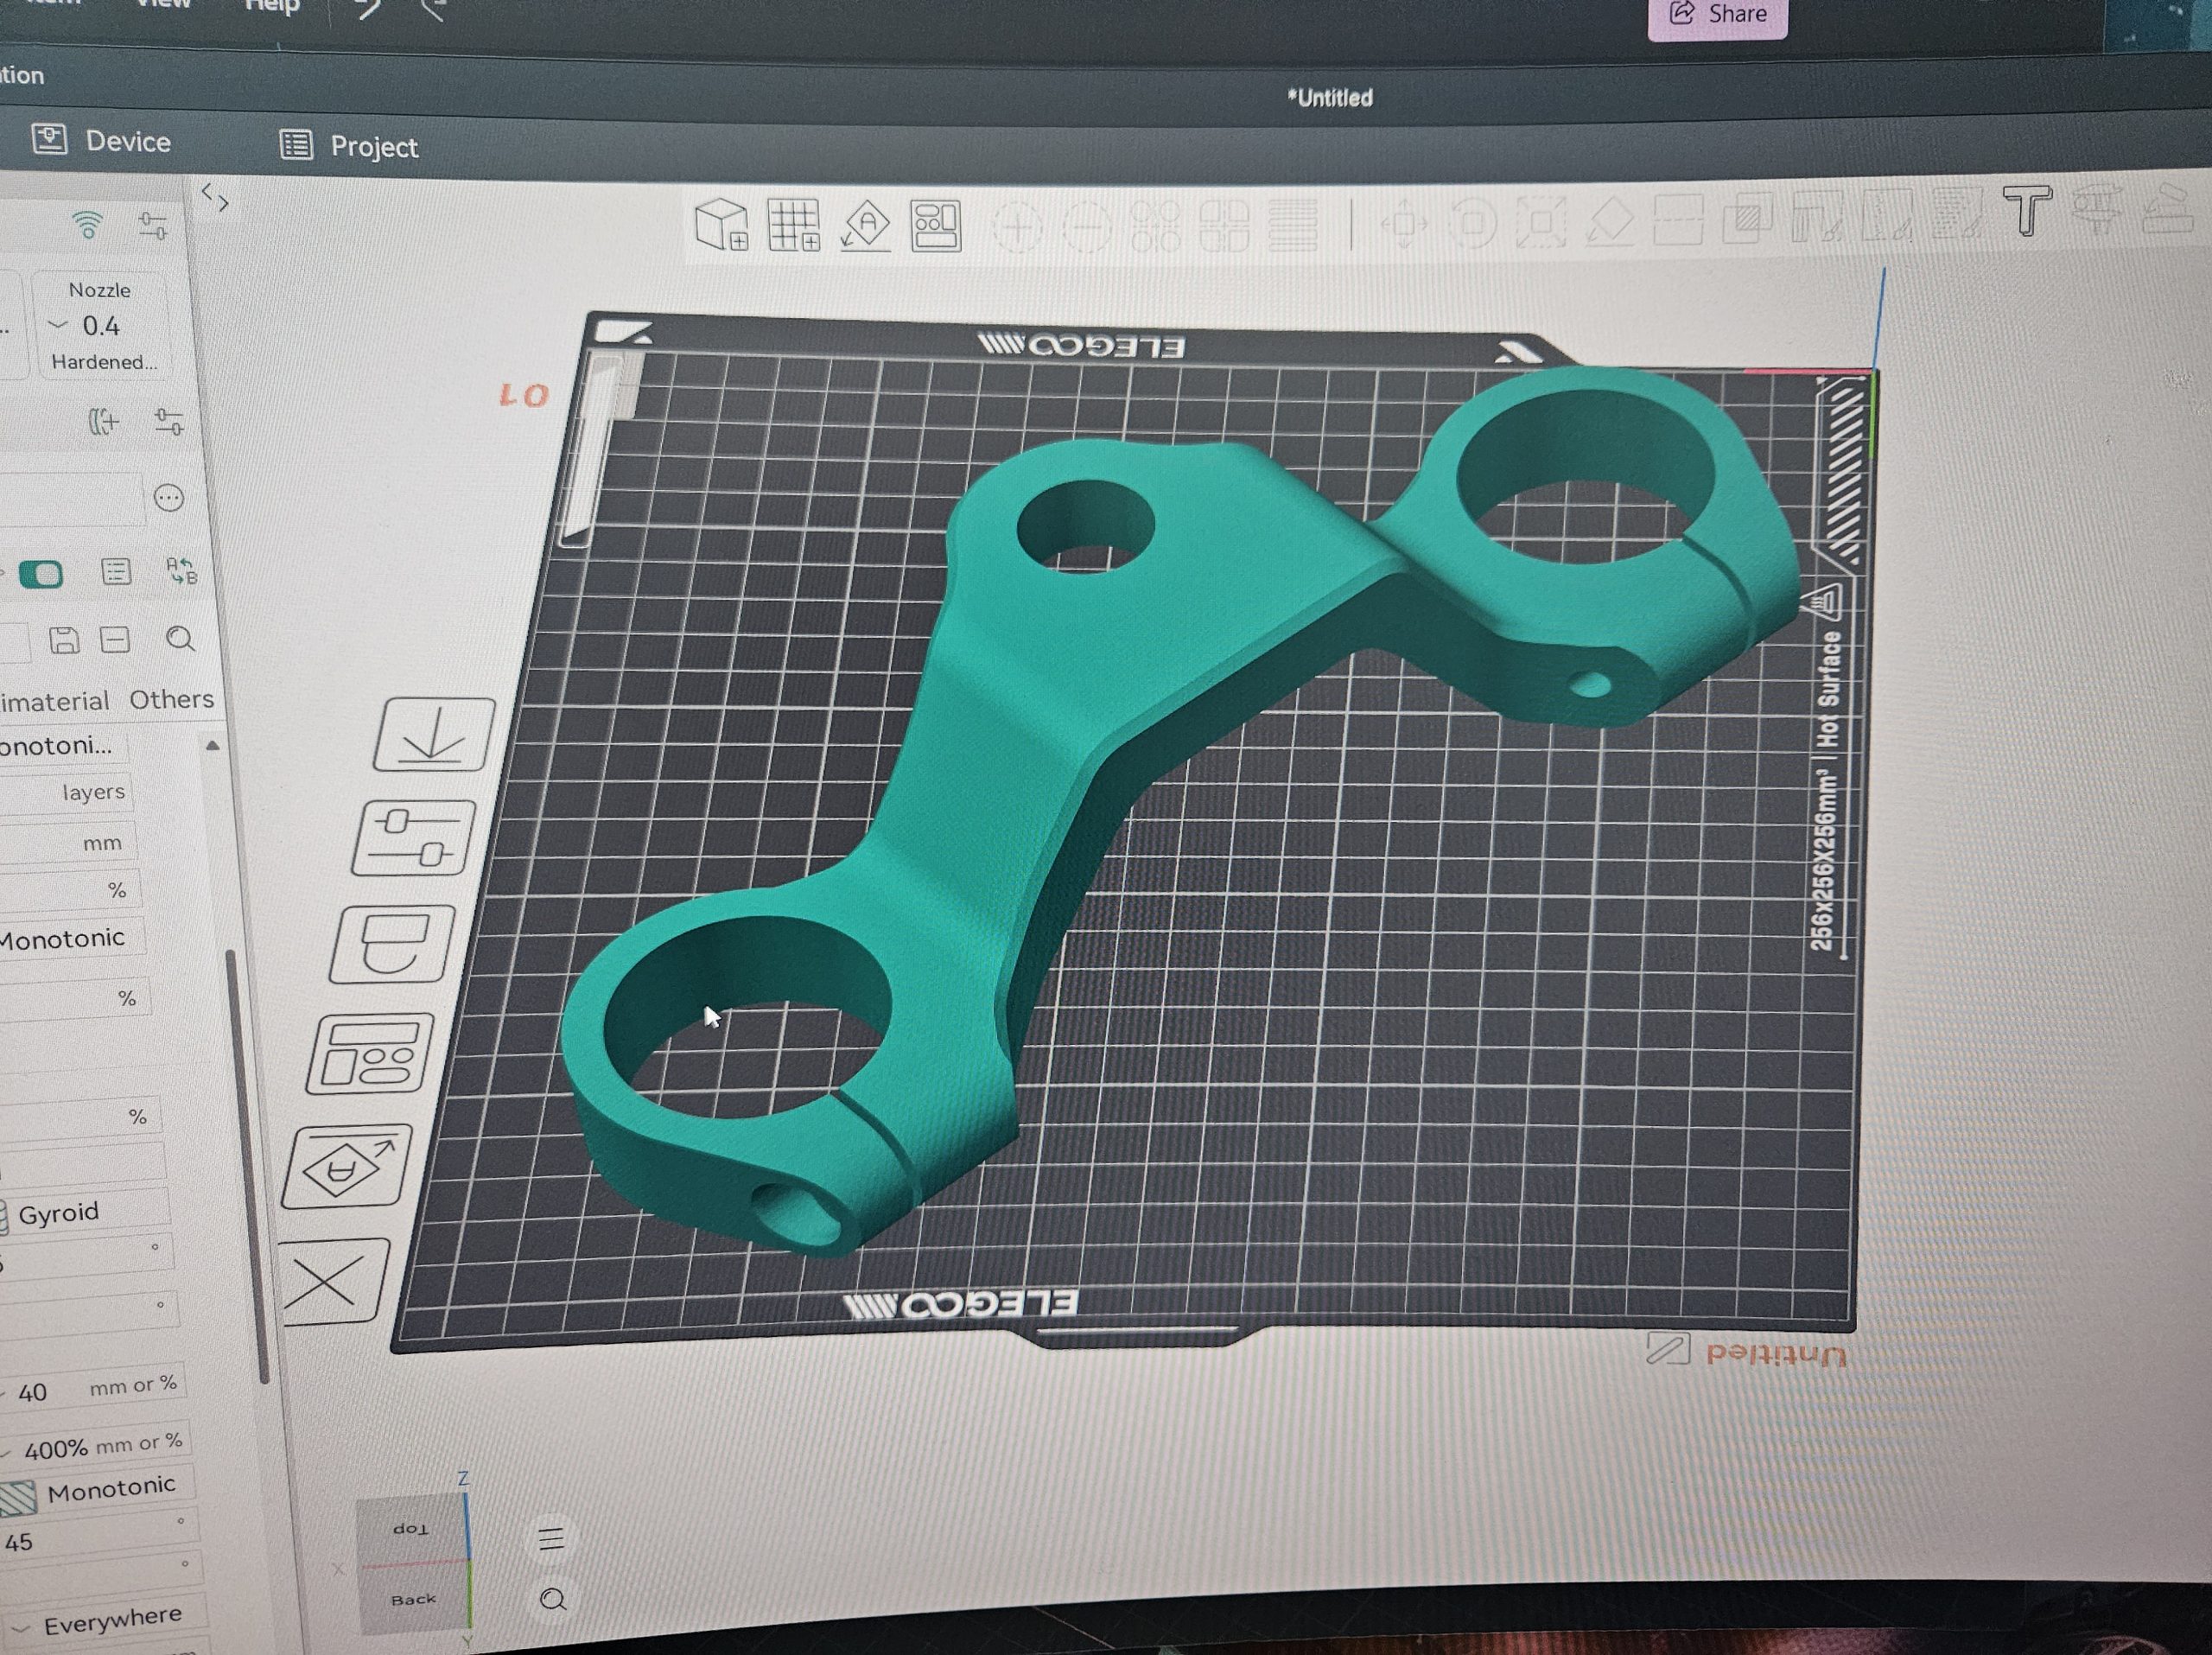Viewport: 2212px width, 1655px height.
Task: Open the Everywhere dropdown
Action: [x=104, y=1621]
